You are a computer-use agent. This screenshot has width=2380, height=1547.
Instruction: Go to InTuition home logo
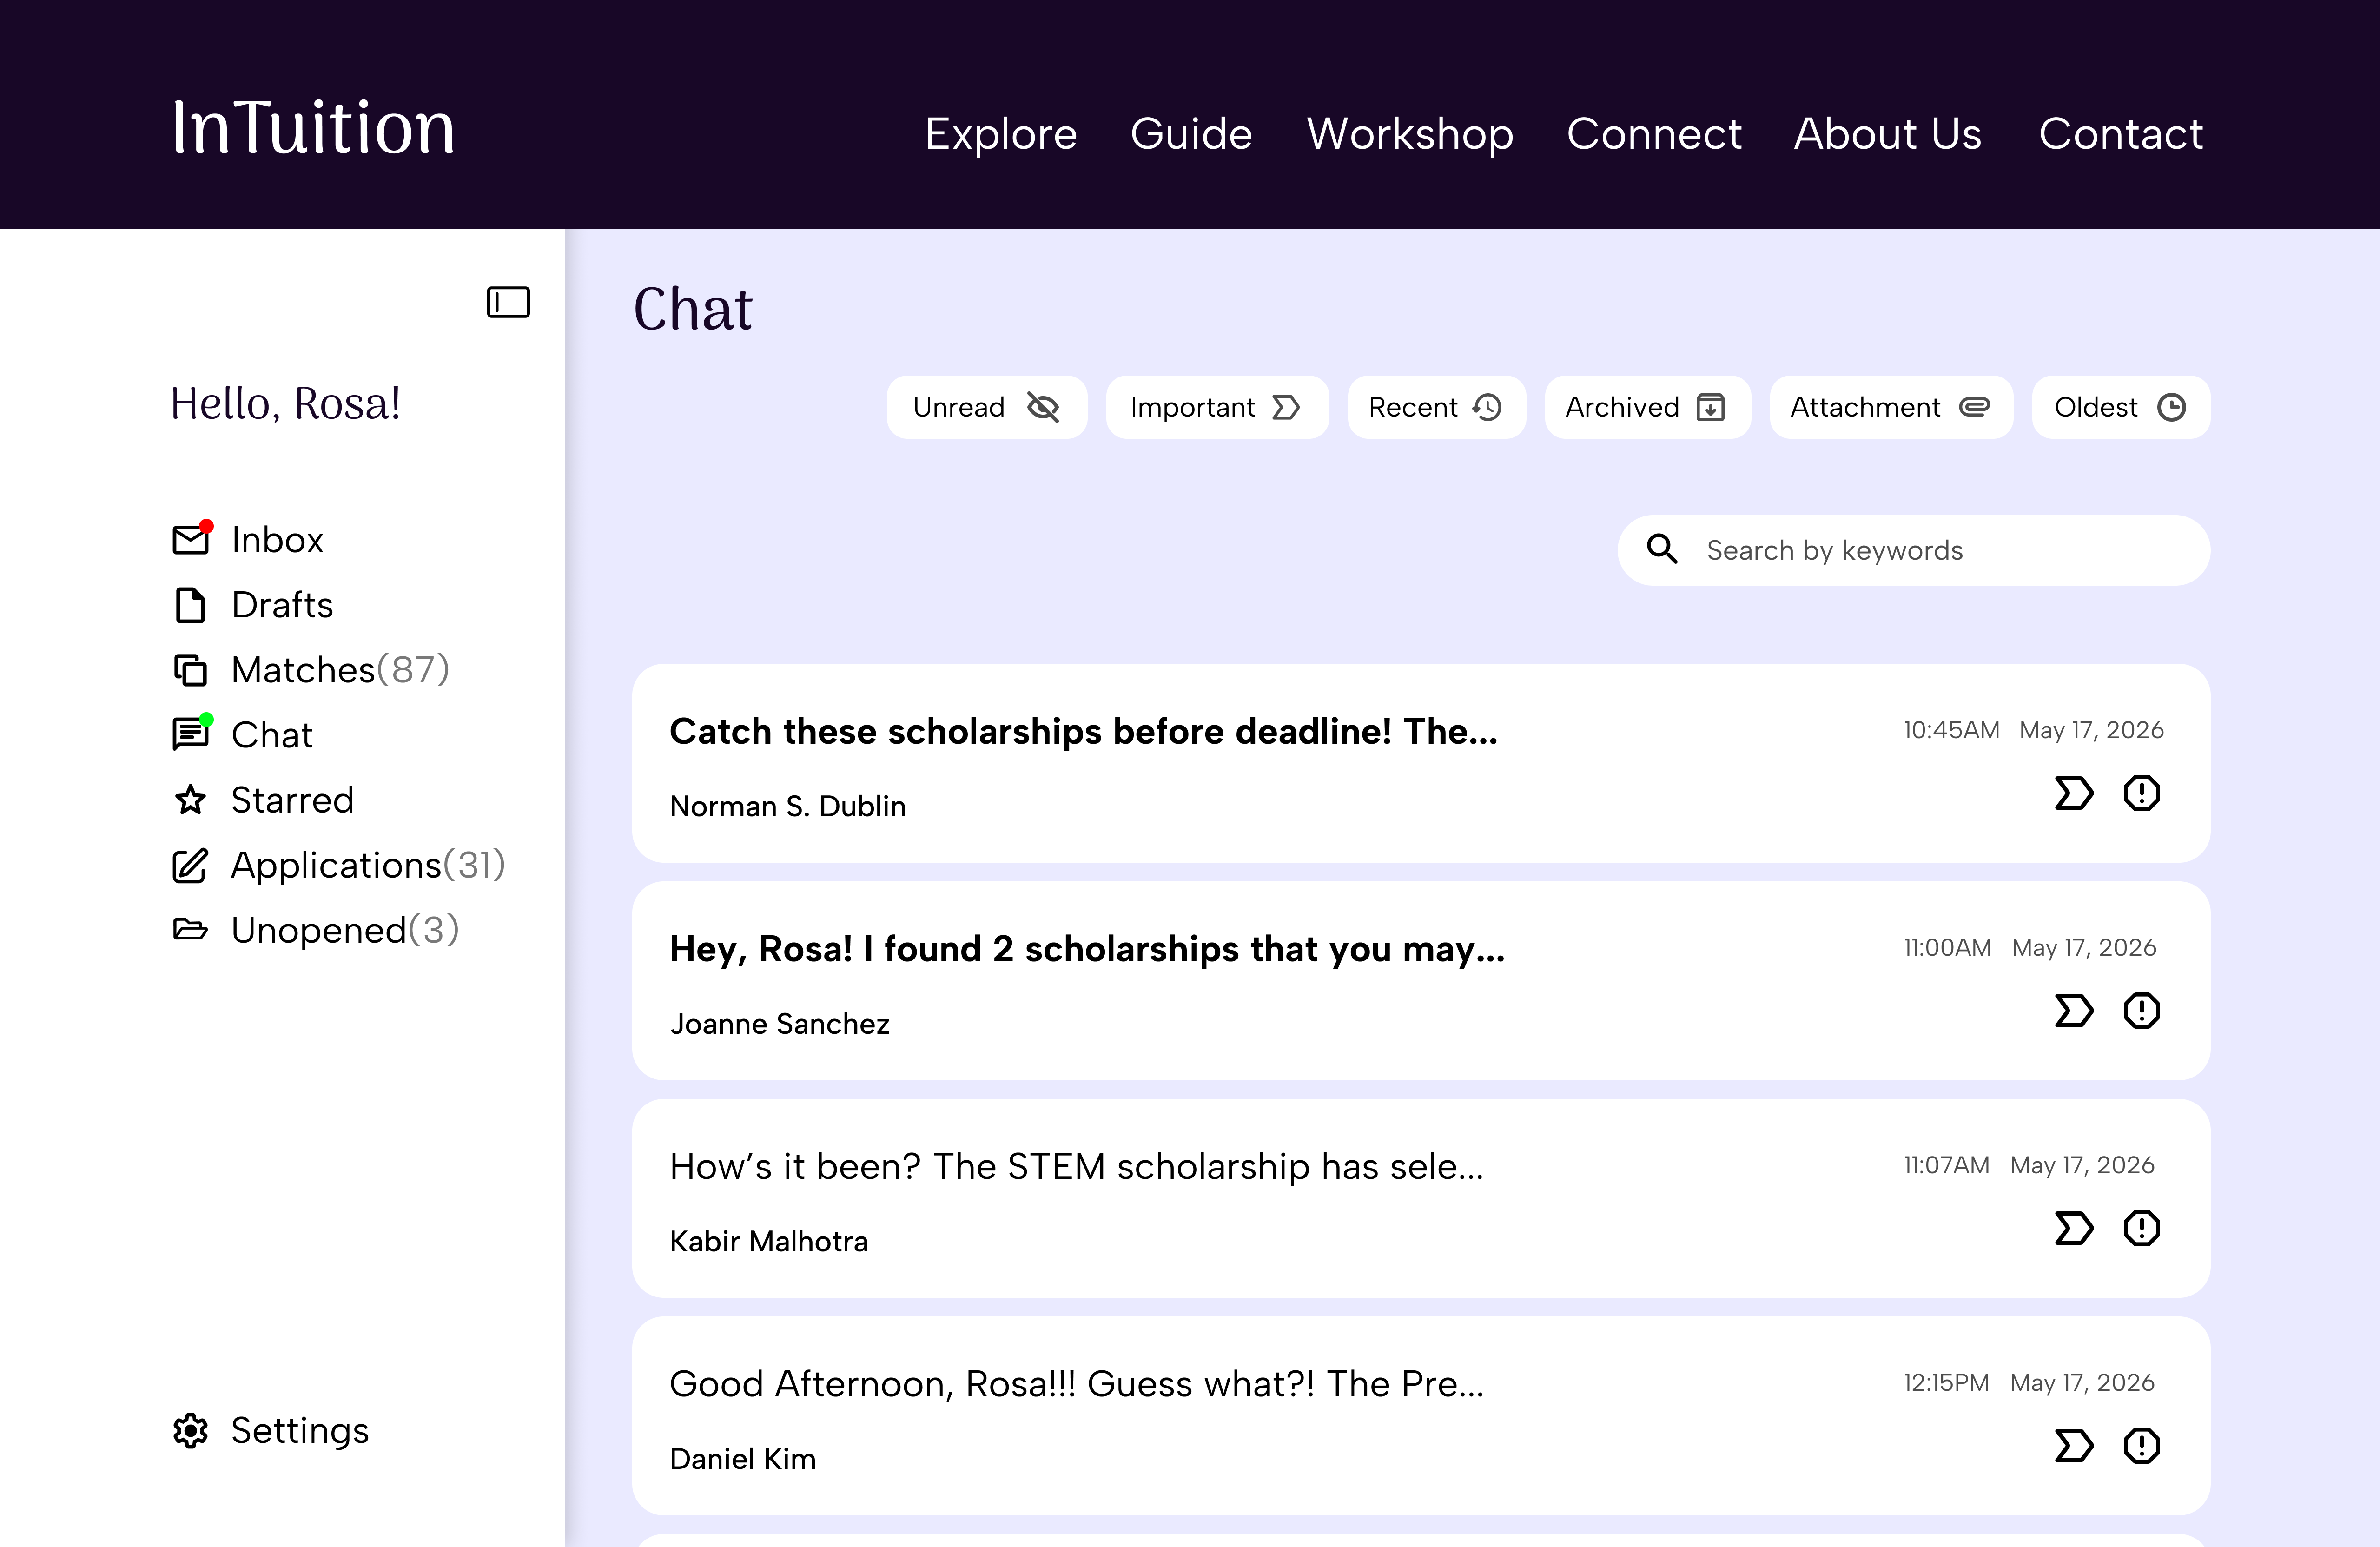314,128
